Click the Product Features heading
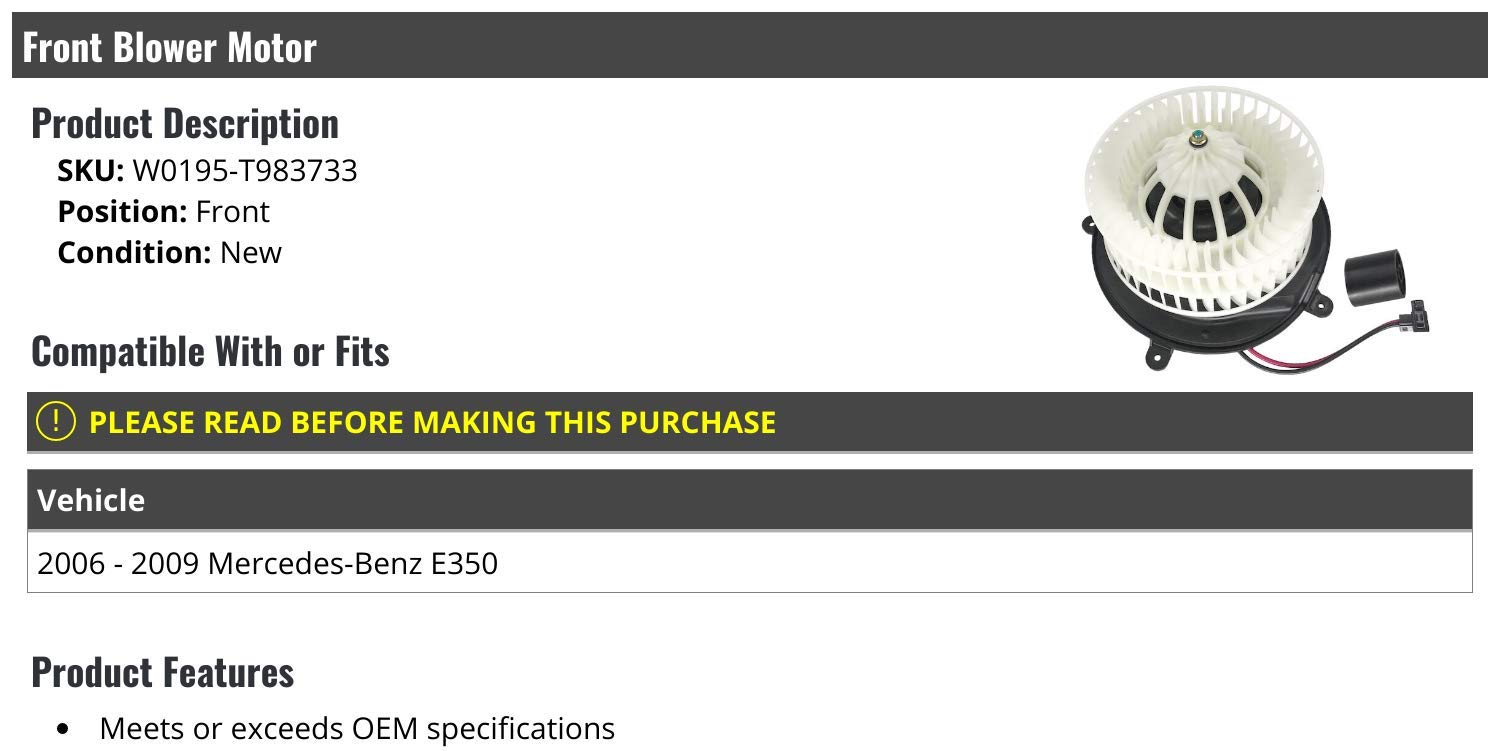The image size is (1500, 751). click(163, 672)
